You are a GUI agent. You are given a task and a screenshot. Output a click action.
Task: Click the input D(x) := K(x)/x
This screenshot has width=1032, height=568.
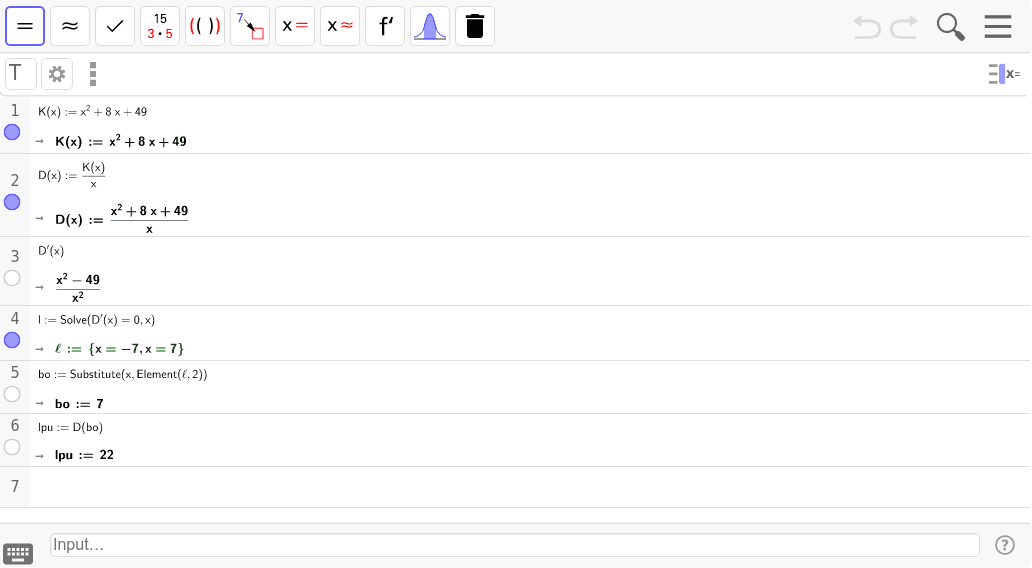click(71, 175)
